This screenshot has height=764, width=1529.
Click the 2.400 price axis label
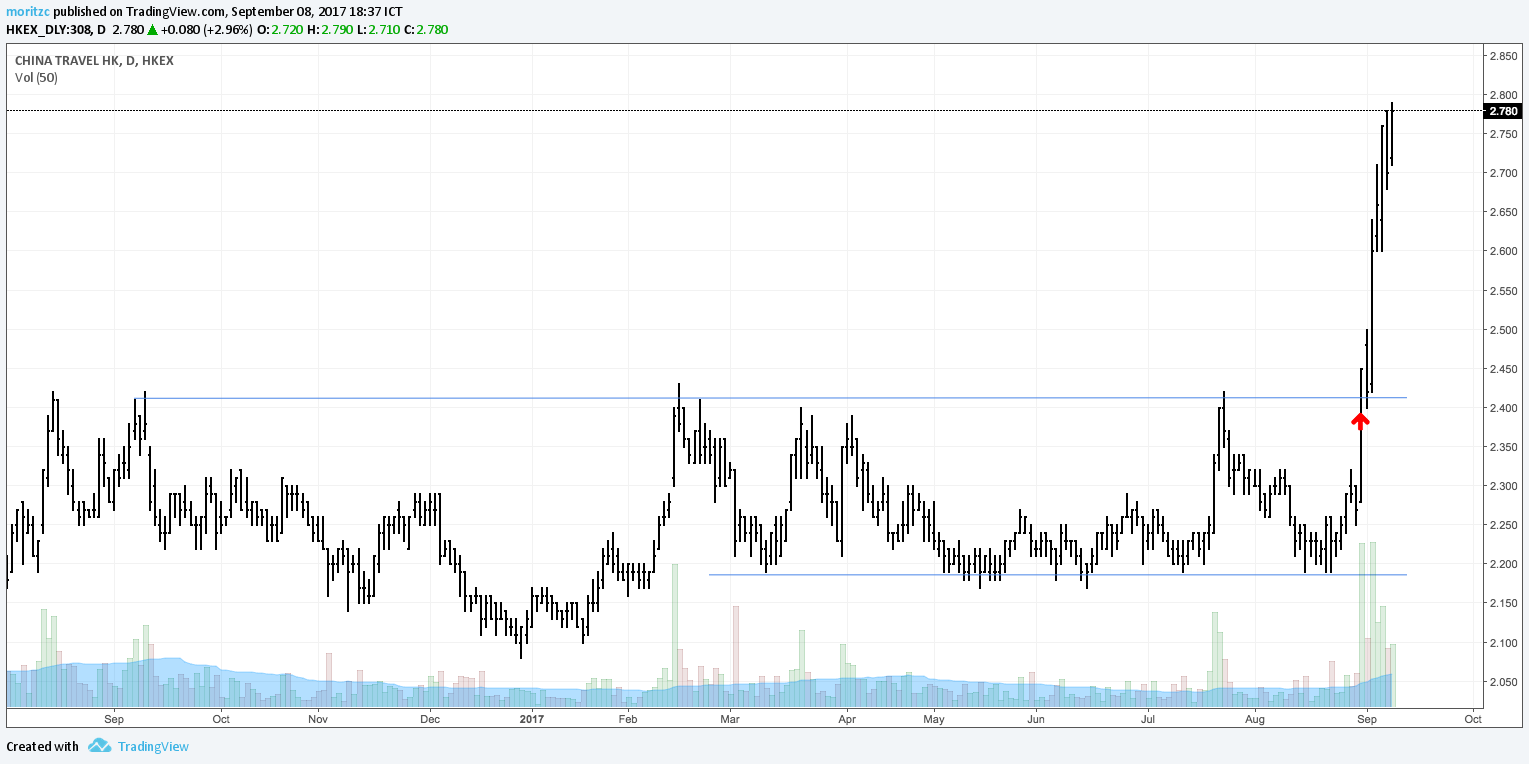pos(1504,408)
